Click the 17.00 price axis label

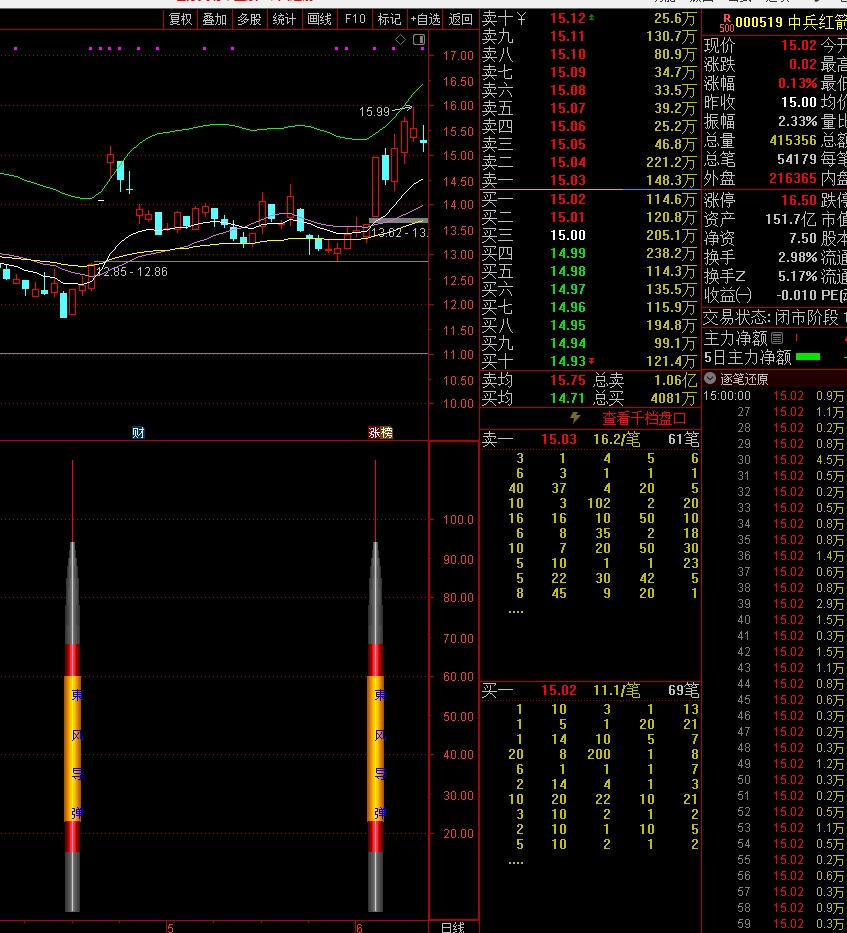tap(458, 55)
